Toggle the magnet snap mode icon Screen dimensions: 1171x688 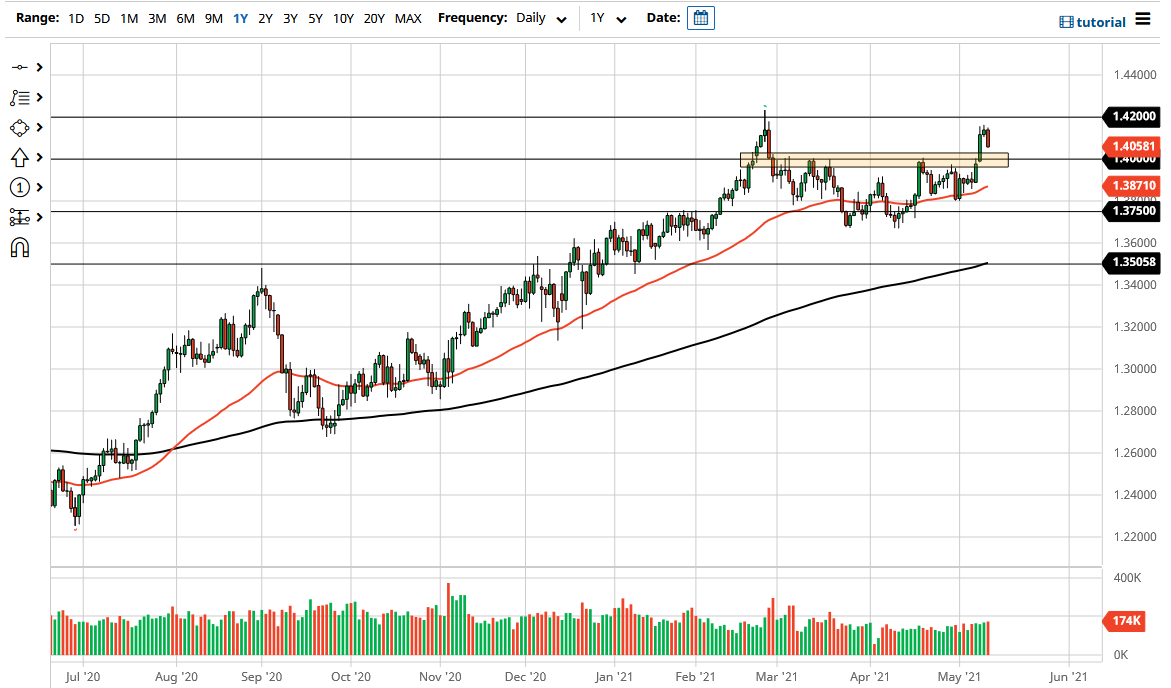tap(19, 247)
